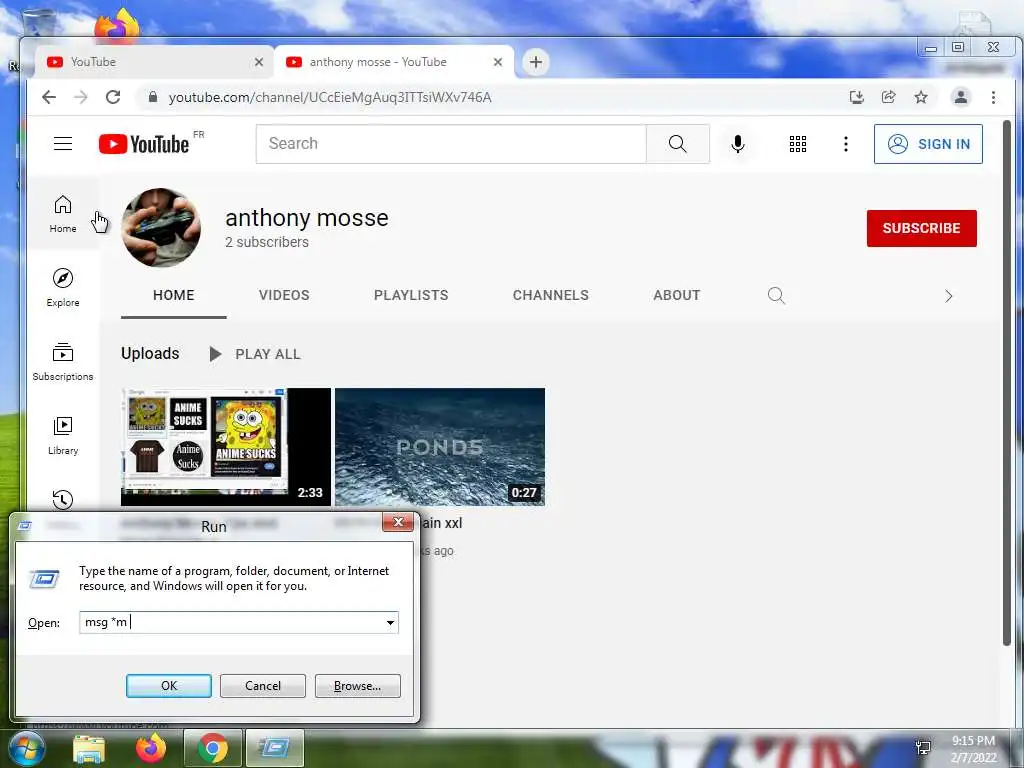Reload the page with the refresh icon

point(113,97)
